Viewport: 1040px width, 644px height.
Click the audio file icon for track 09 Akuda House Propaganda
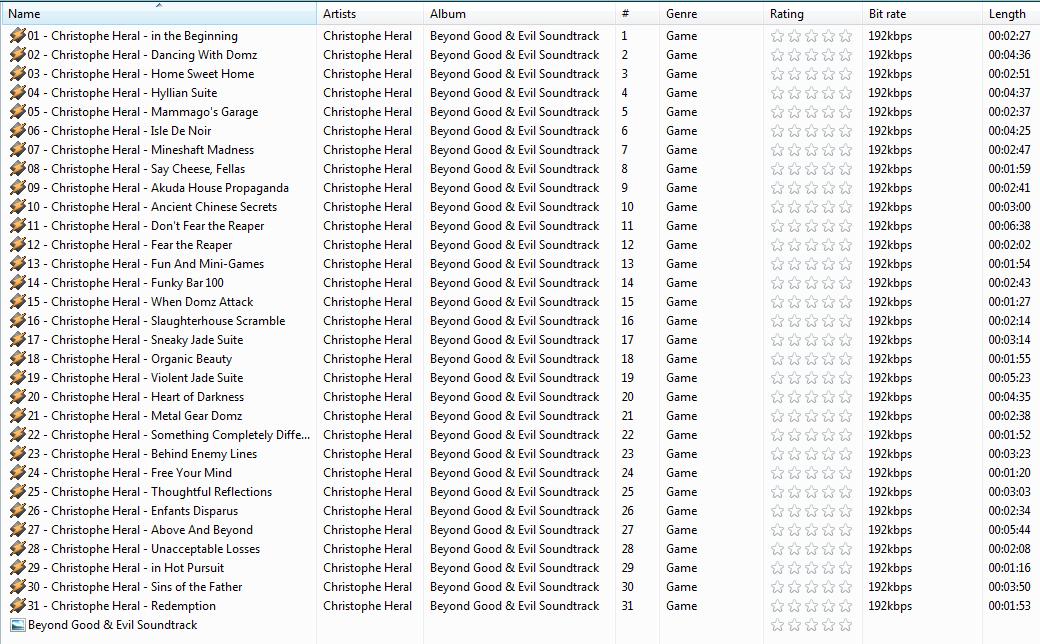point(18,188)
